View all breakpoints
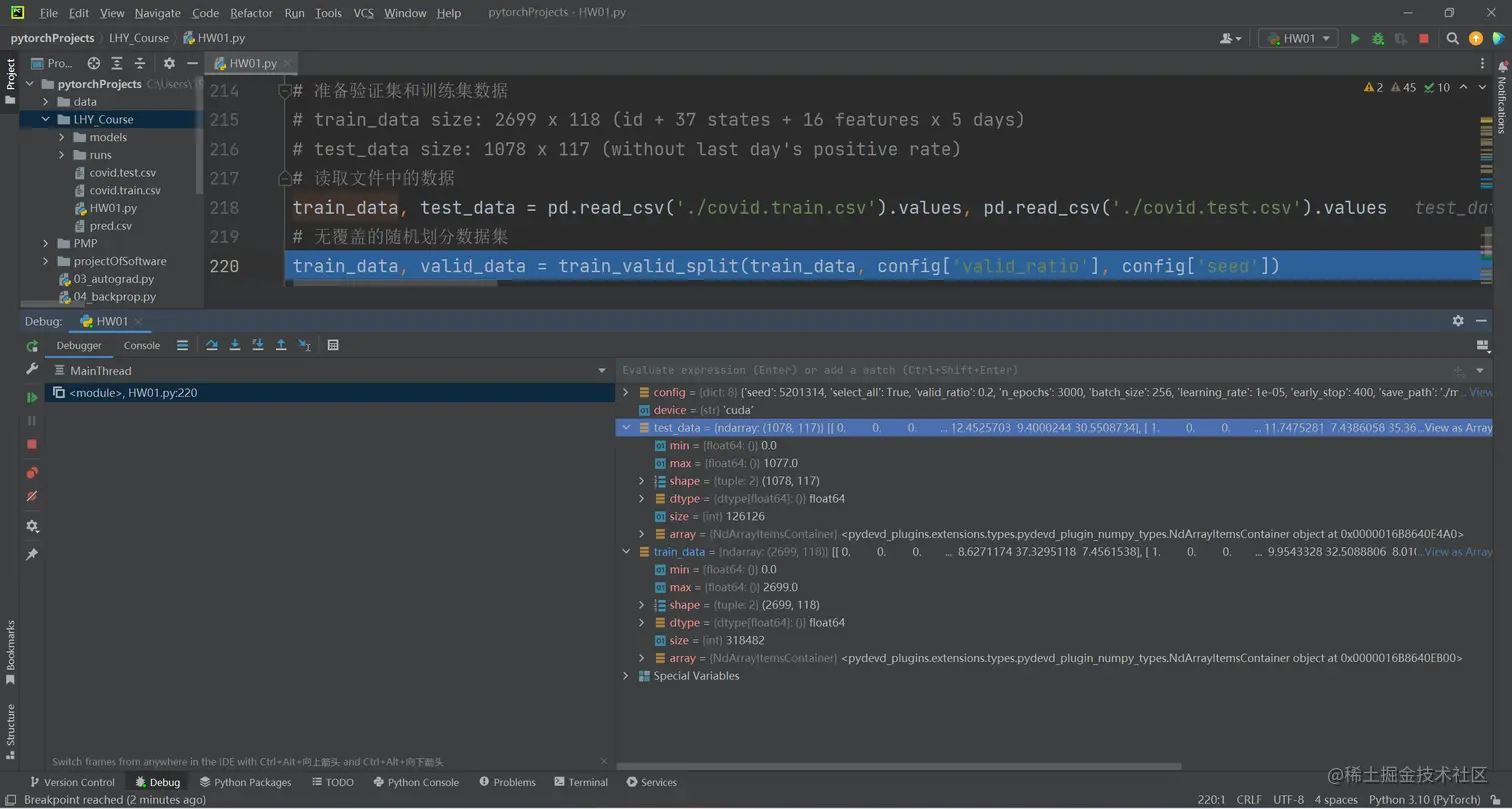The height and width of the screenshot is (809, 1512). pyautogui.click(x=32, y=473)
